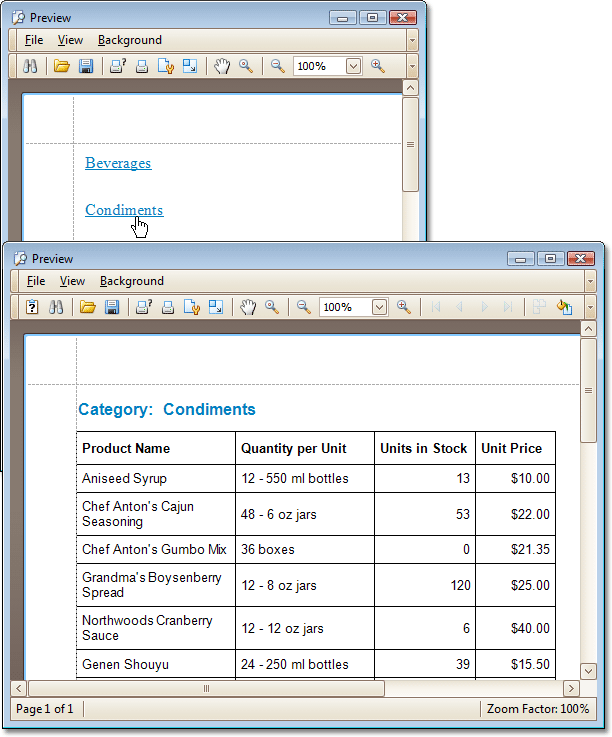Expand the lower toolbar overflow arrow
The width and height of the screenshot is (612, 737).
coord(590,307)
